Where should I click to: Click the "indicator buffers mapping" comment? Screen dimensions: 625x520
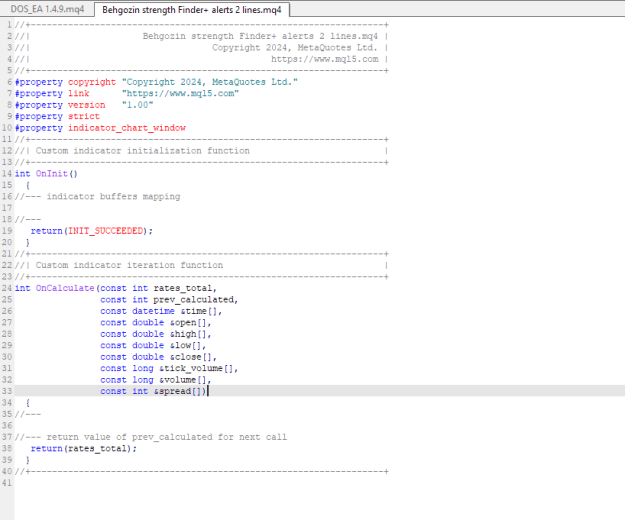pyautogui.click(x=113, y=196)
